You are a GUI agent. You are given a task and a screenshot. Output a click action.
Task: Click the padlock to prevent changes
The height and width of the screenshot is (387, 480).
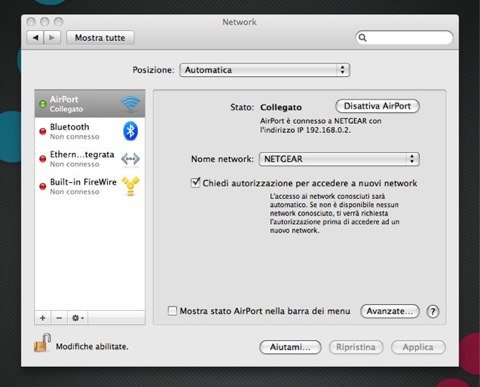(x=42, y=343)
